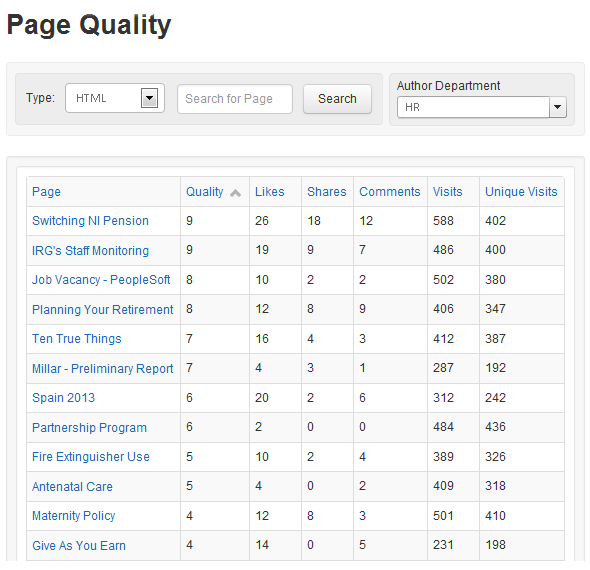590x570 pixels.
Task: Sort table by Shares column header
Action: pyautogui.click(x=327, y=192)
